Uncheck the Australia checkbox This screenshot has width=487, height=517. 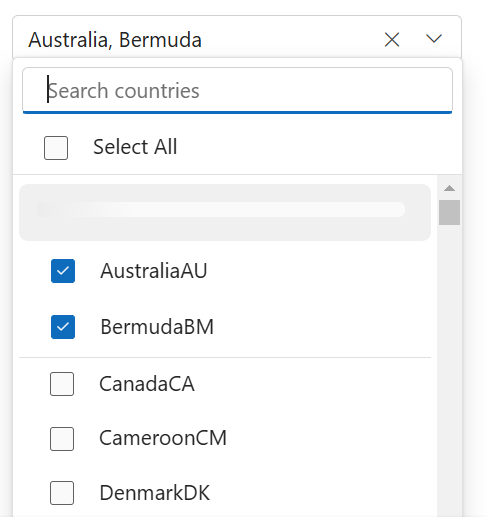click(63, 271)
